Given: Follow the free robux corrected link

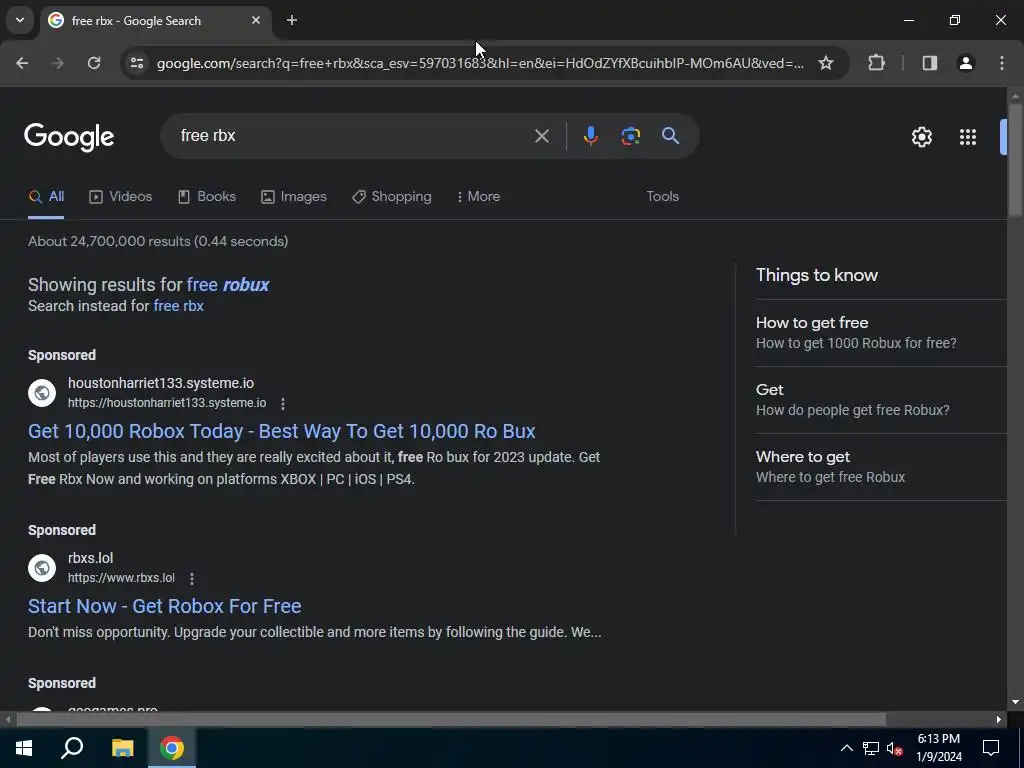Looking at the screenshot, I should click(x=228, y=285).
